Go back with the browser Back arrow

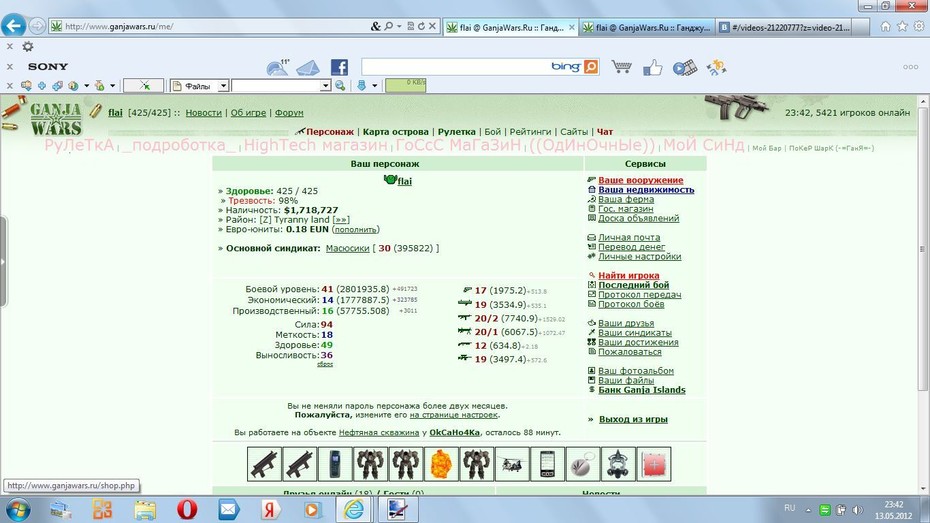pos(13,25)
